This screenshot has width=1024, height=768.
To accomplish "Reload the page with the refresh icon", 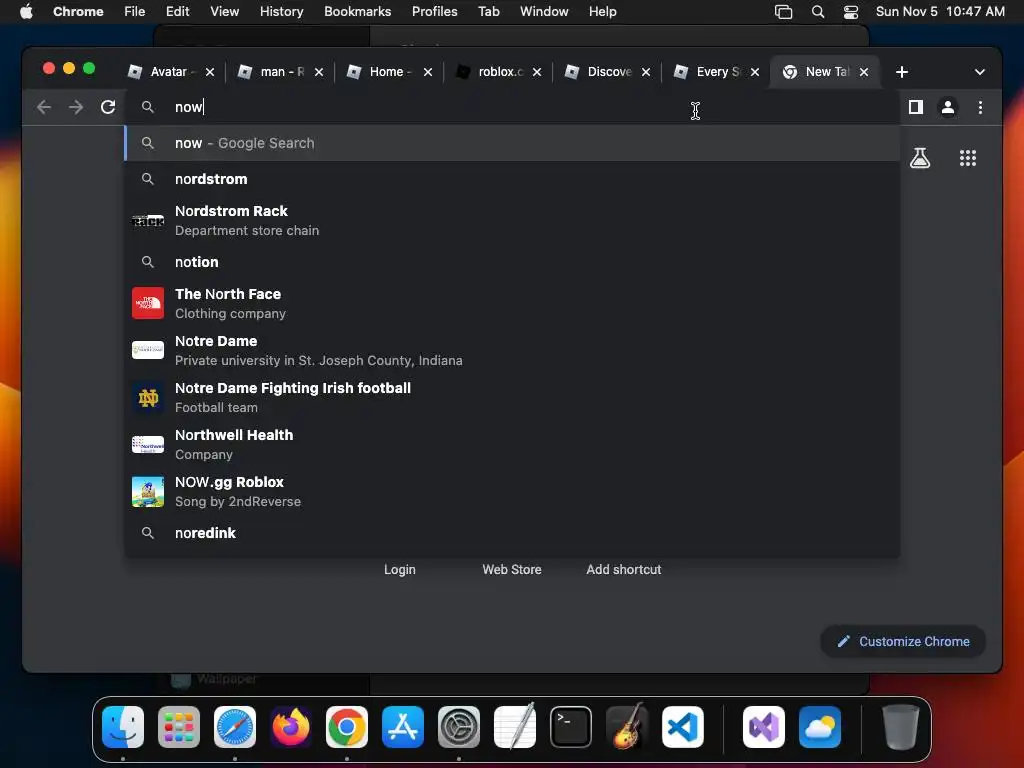I will click(x=108, y=107).
